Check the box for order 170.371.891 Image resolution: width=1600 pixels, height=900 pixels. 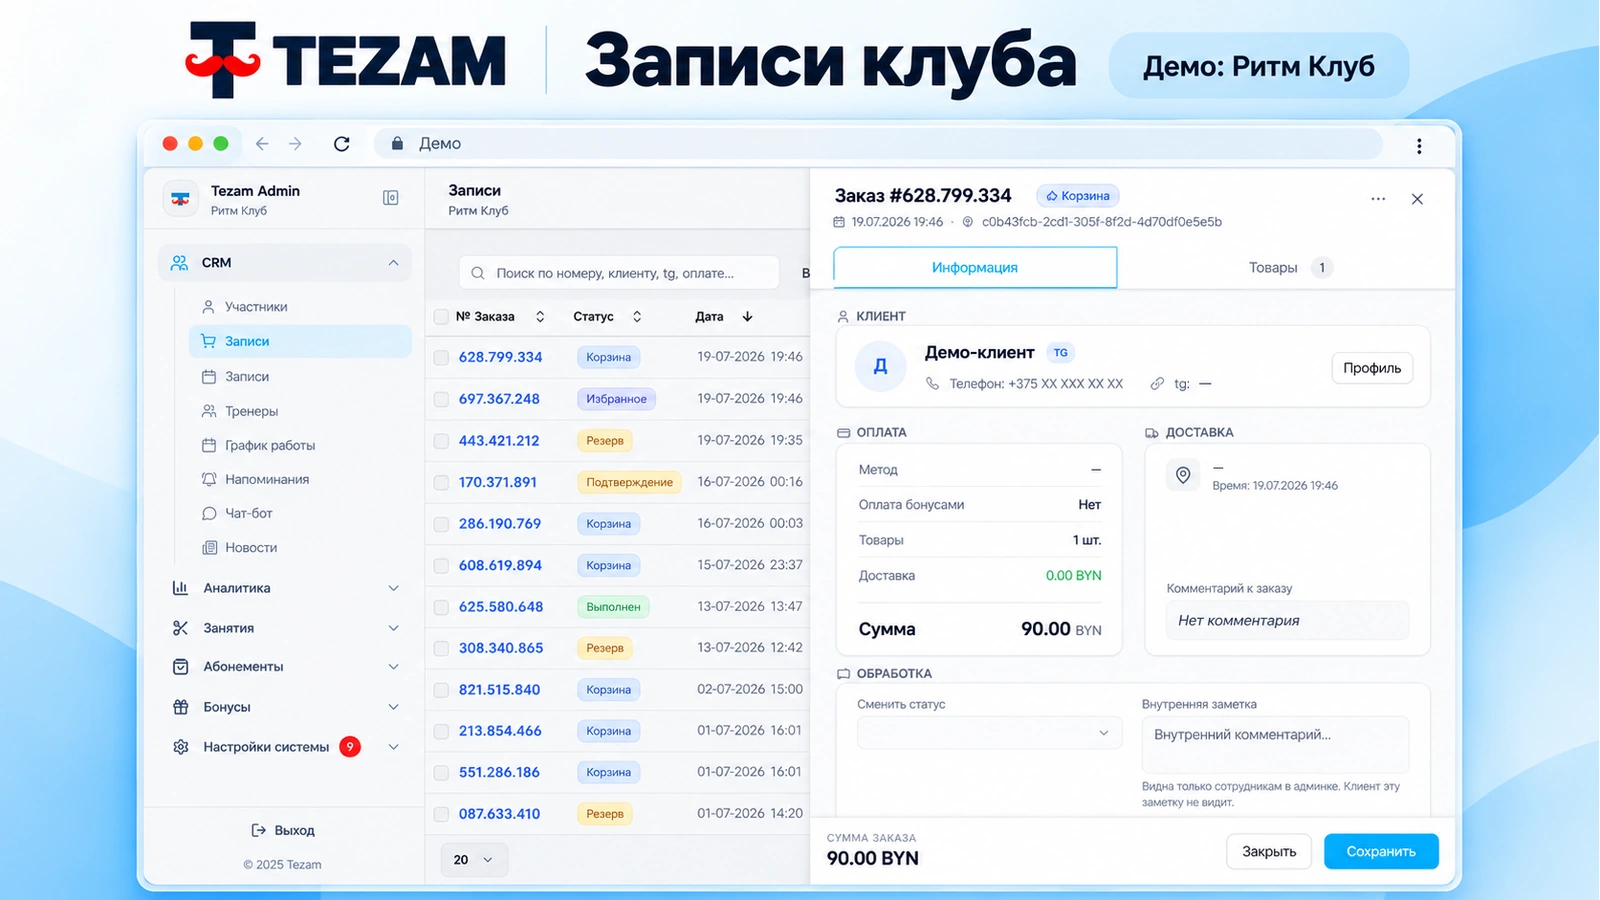click(441, 482)
